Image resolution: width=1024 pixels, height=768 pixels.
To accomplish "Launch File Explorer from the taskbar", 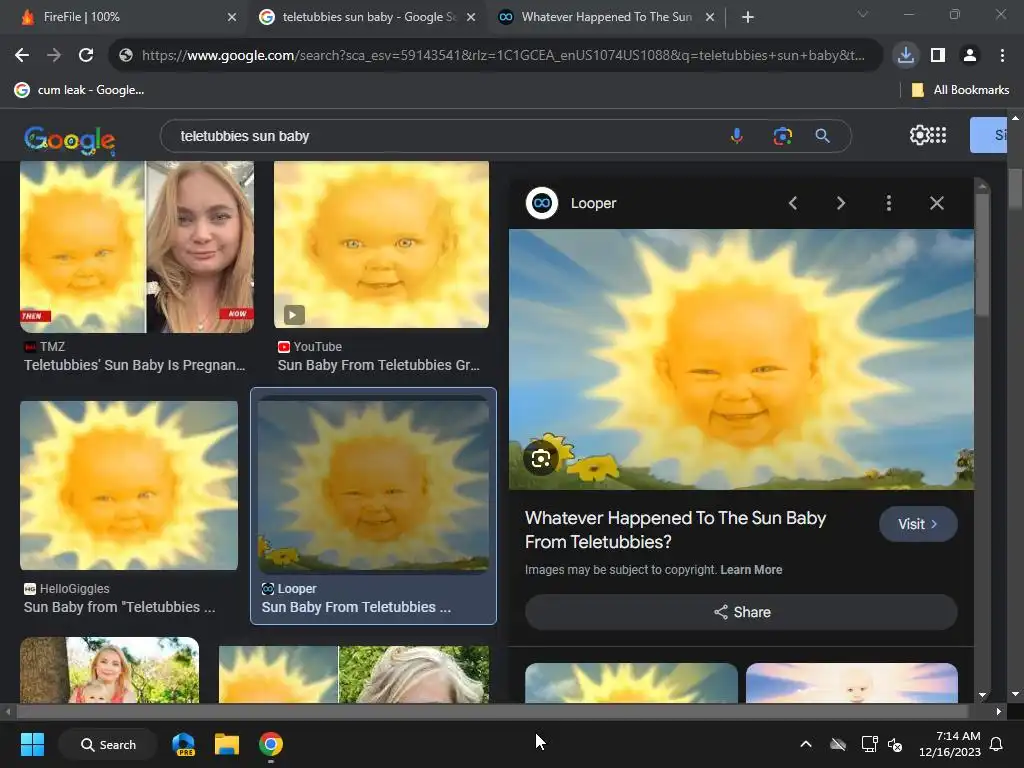I will click(227, 744).
